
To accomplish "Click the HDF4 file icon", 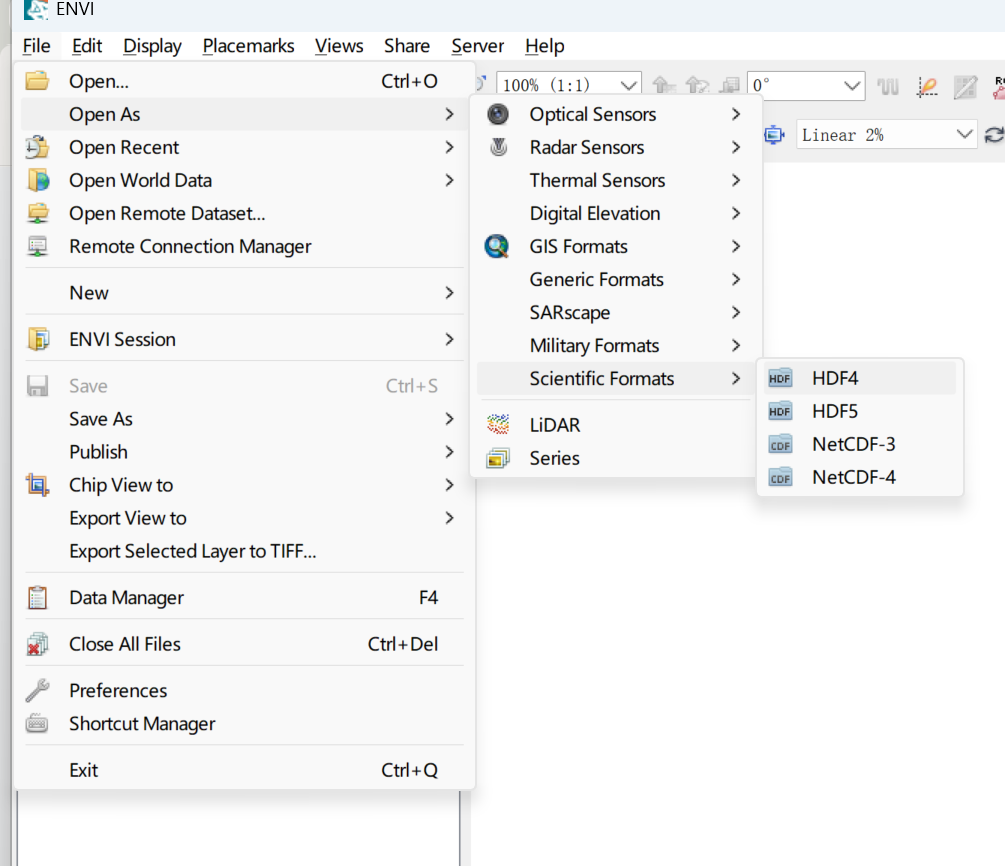I will pos(780,378).
